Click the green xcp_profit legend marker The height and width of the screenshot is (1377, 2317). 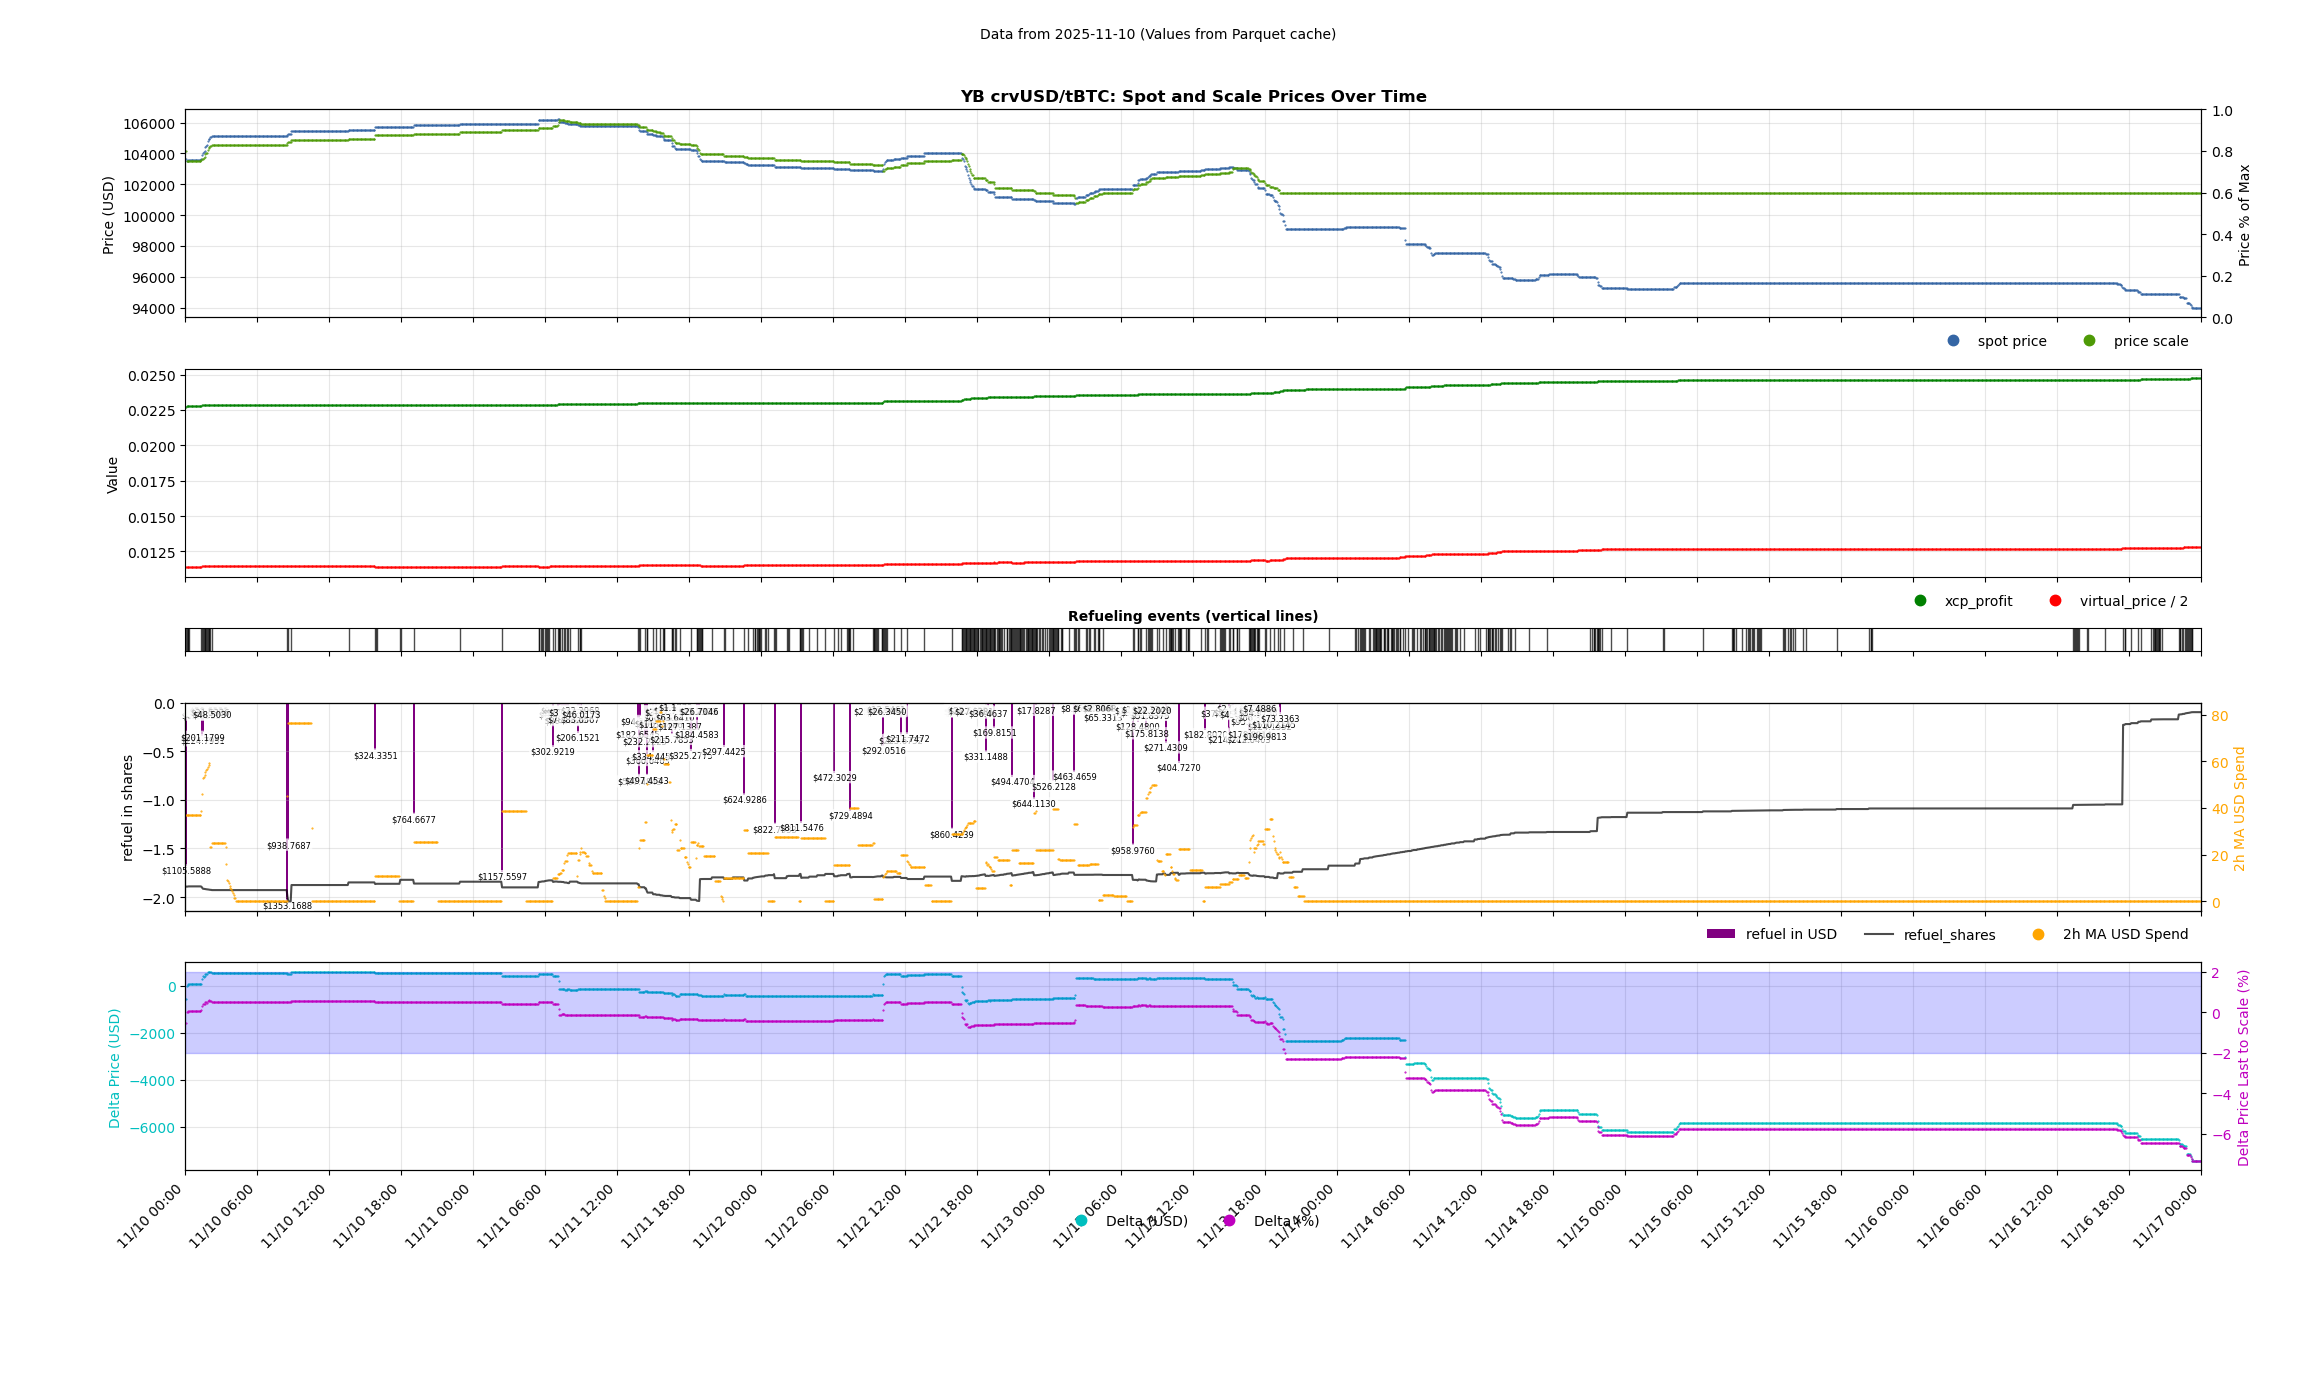point(1920,601)
